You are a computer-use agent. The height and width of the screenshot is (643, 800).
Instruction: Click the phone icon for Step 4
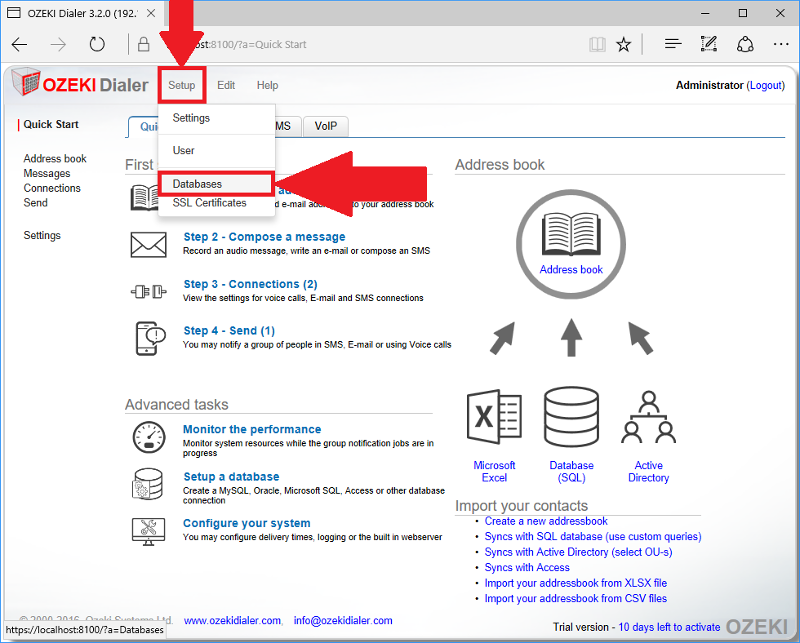click(148, 338)
